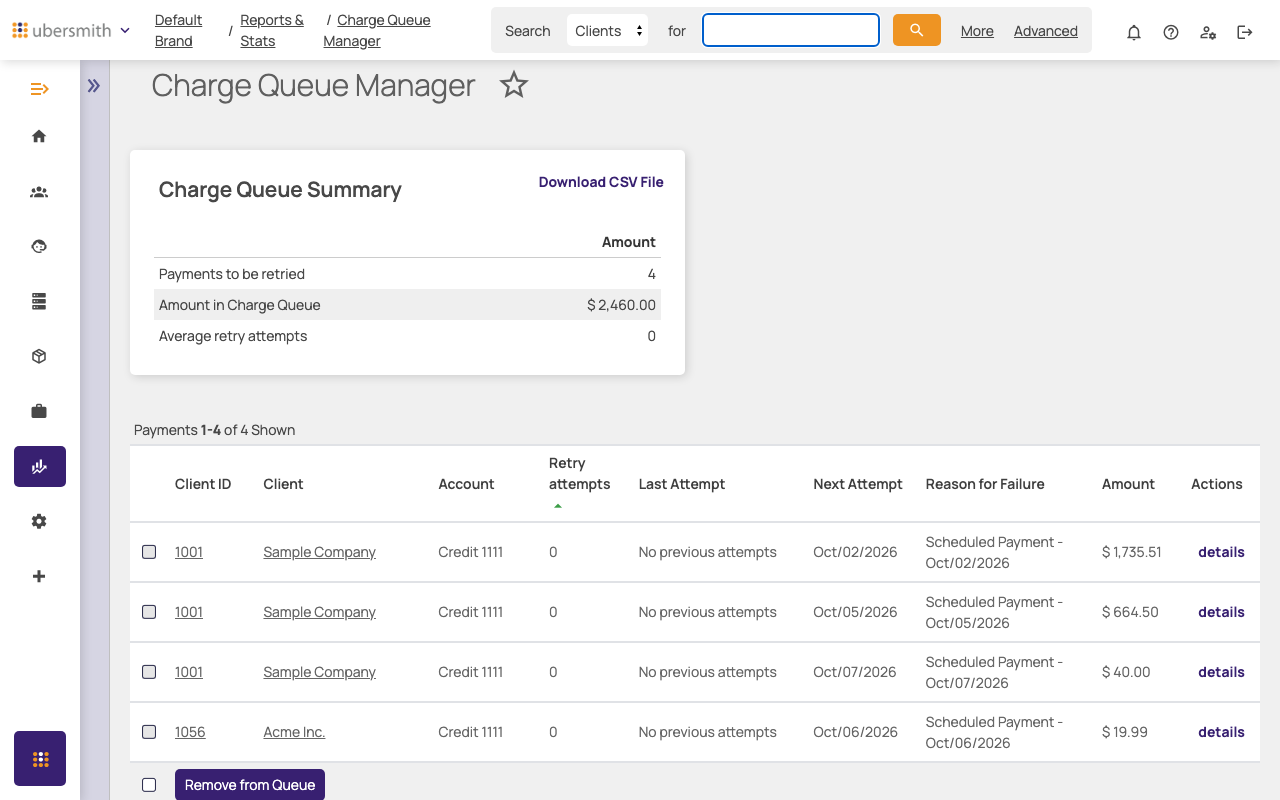1280x800 pixels.
Task: Click the plus icon in sidebar
Action: pos(39,576)
